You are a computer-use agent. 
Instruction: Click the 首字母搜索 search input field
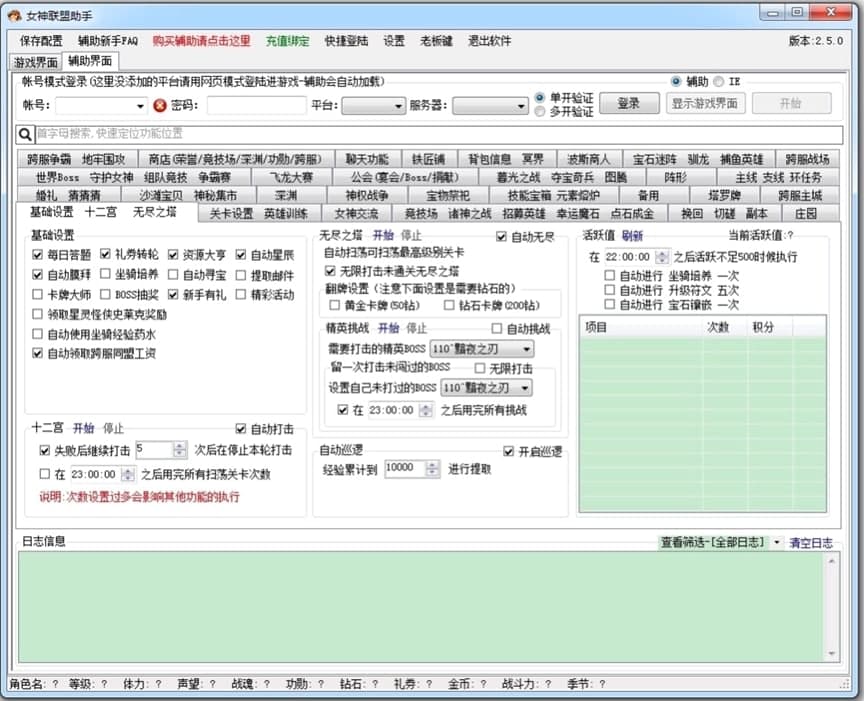(x=430, y=133)
